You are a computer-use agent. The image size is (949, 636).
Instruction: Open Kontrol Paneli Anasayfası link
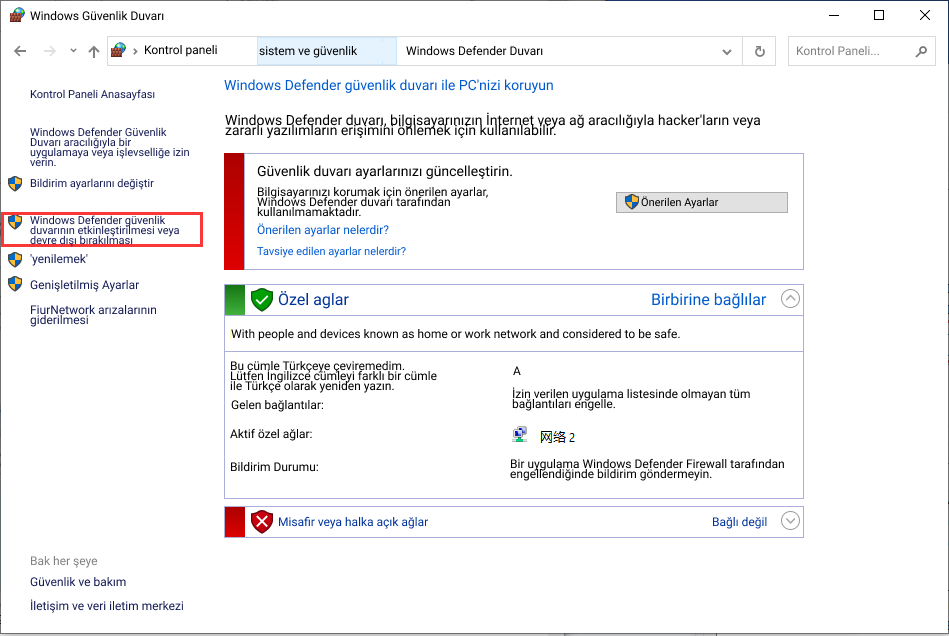tap(93, 94)
